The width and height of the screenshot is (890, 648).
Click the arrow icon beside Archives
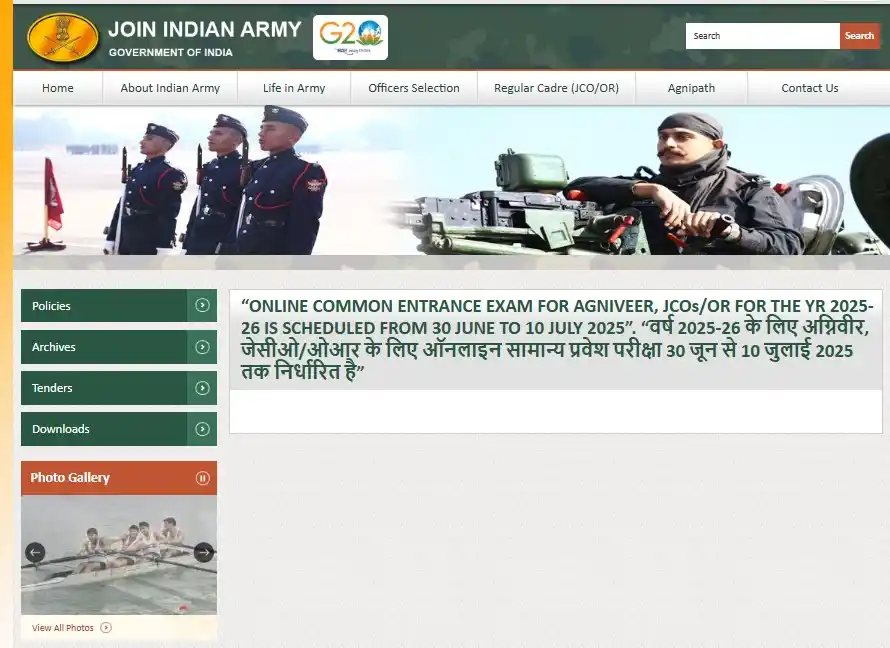pos(203,347)
